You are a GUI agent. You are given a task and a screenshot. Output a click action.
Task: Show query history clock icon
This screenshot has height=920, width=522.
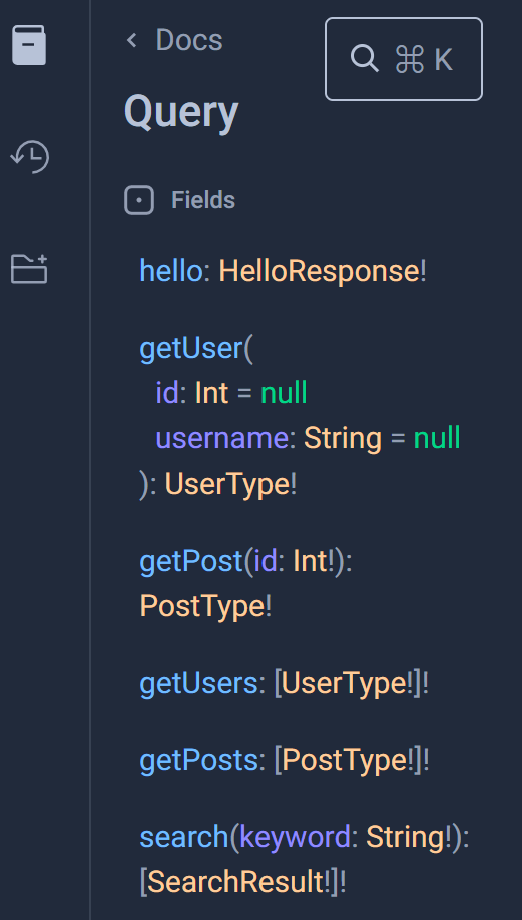(29, 157)
